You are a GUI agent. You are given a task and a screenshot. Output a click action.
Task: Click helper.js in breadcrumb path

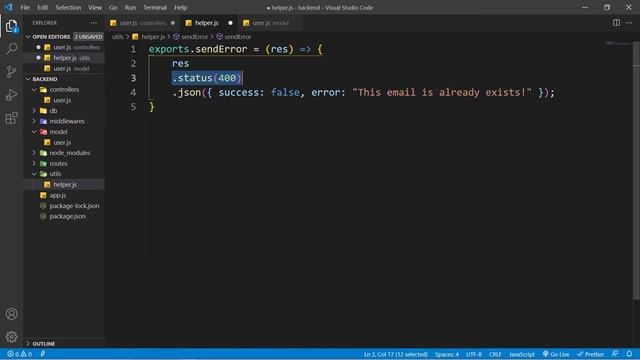149,37
